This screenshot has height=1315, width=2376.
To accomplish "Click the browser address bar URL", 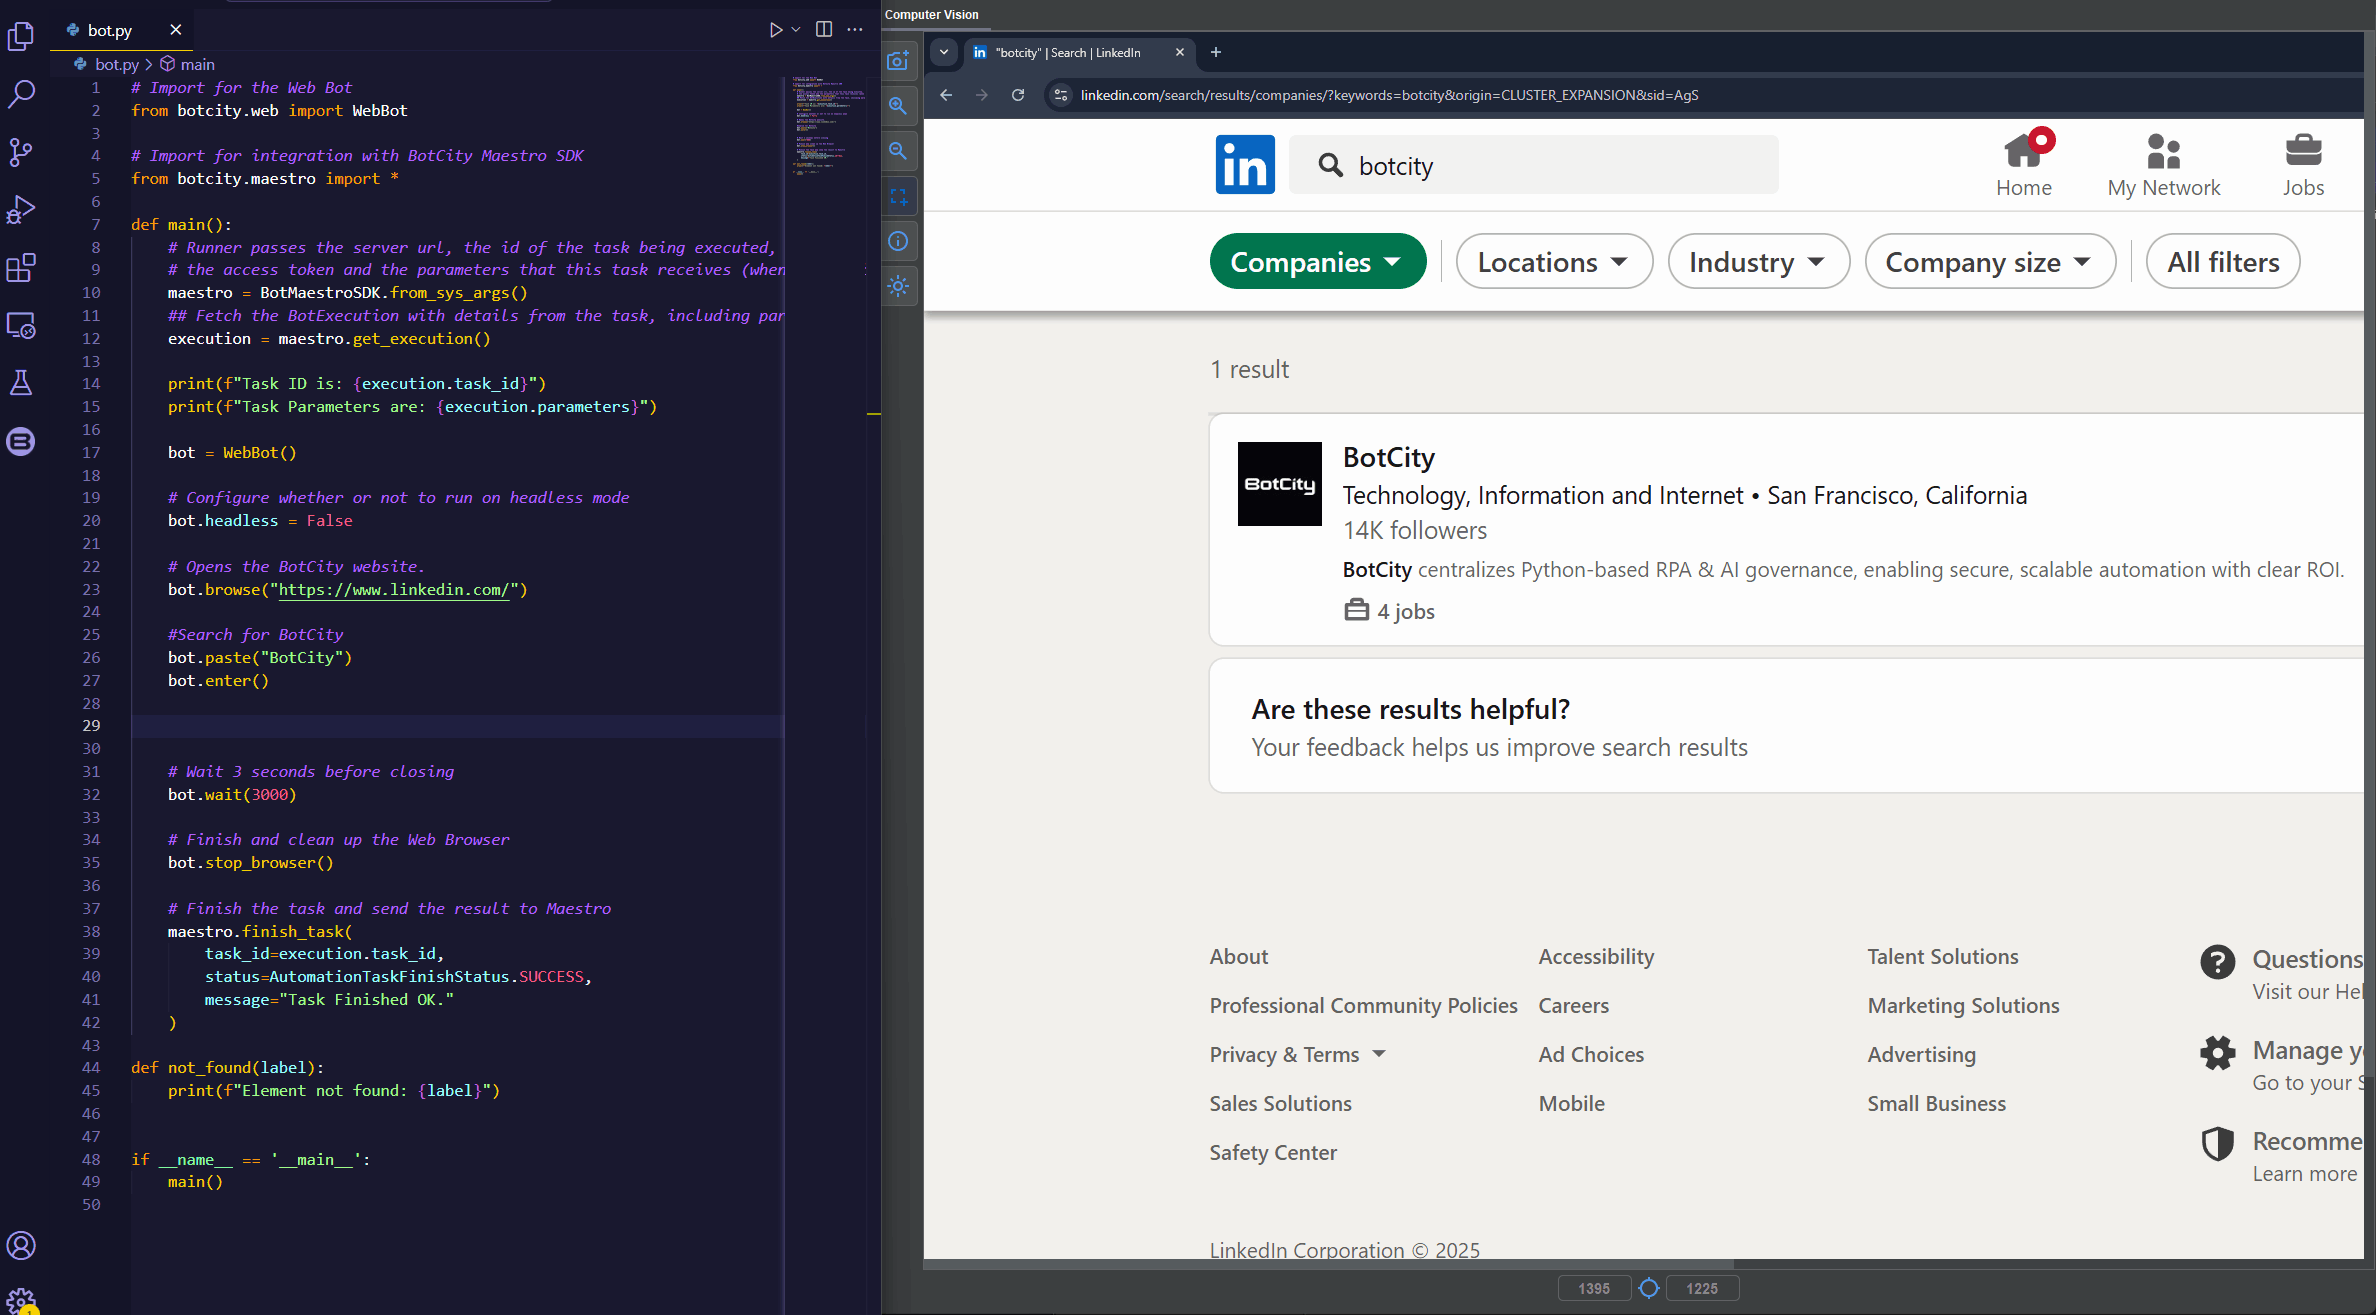I will [x=1389, y=95].
